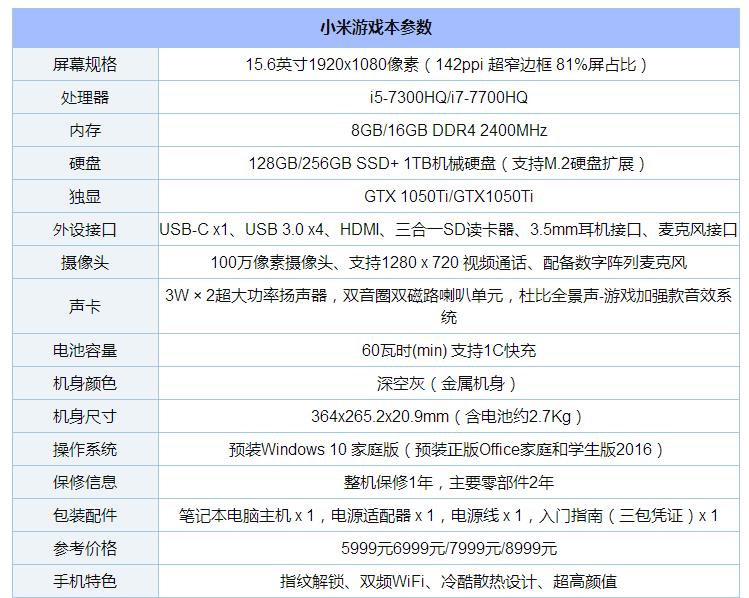
Task: Click the 深空灰（金属机身） value
Action: [449, 383]
